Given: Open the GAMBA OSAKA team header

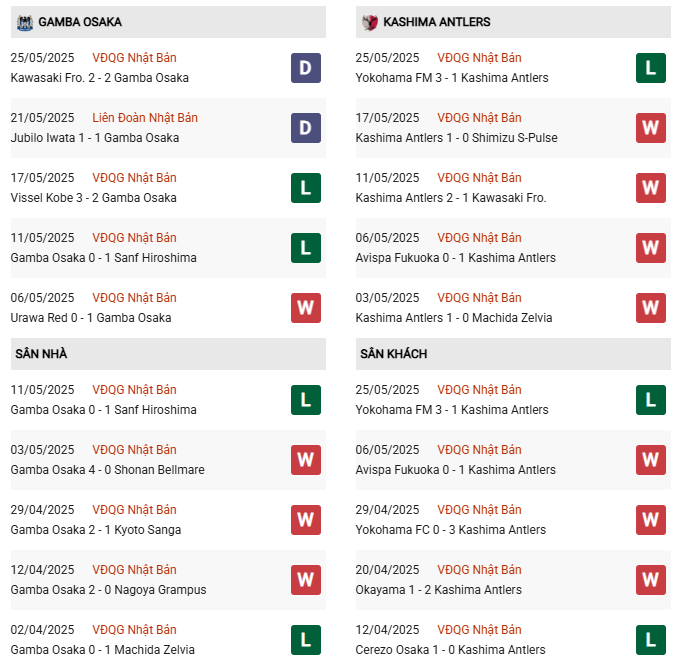Looking at the screenshot, I should tap(168, 22).
